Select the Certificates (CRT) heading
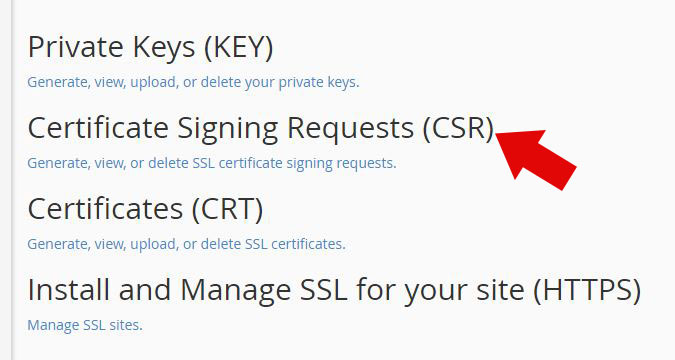 pyautogui.click(x=145, y=209)
